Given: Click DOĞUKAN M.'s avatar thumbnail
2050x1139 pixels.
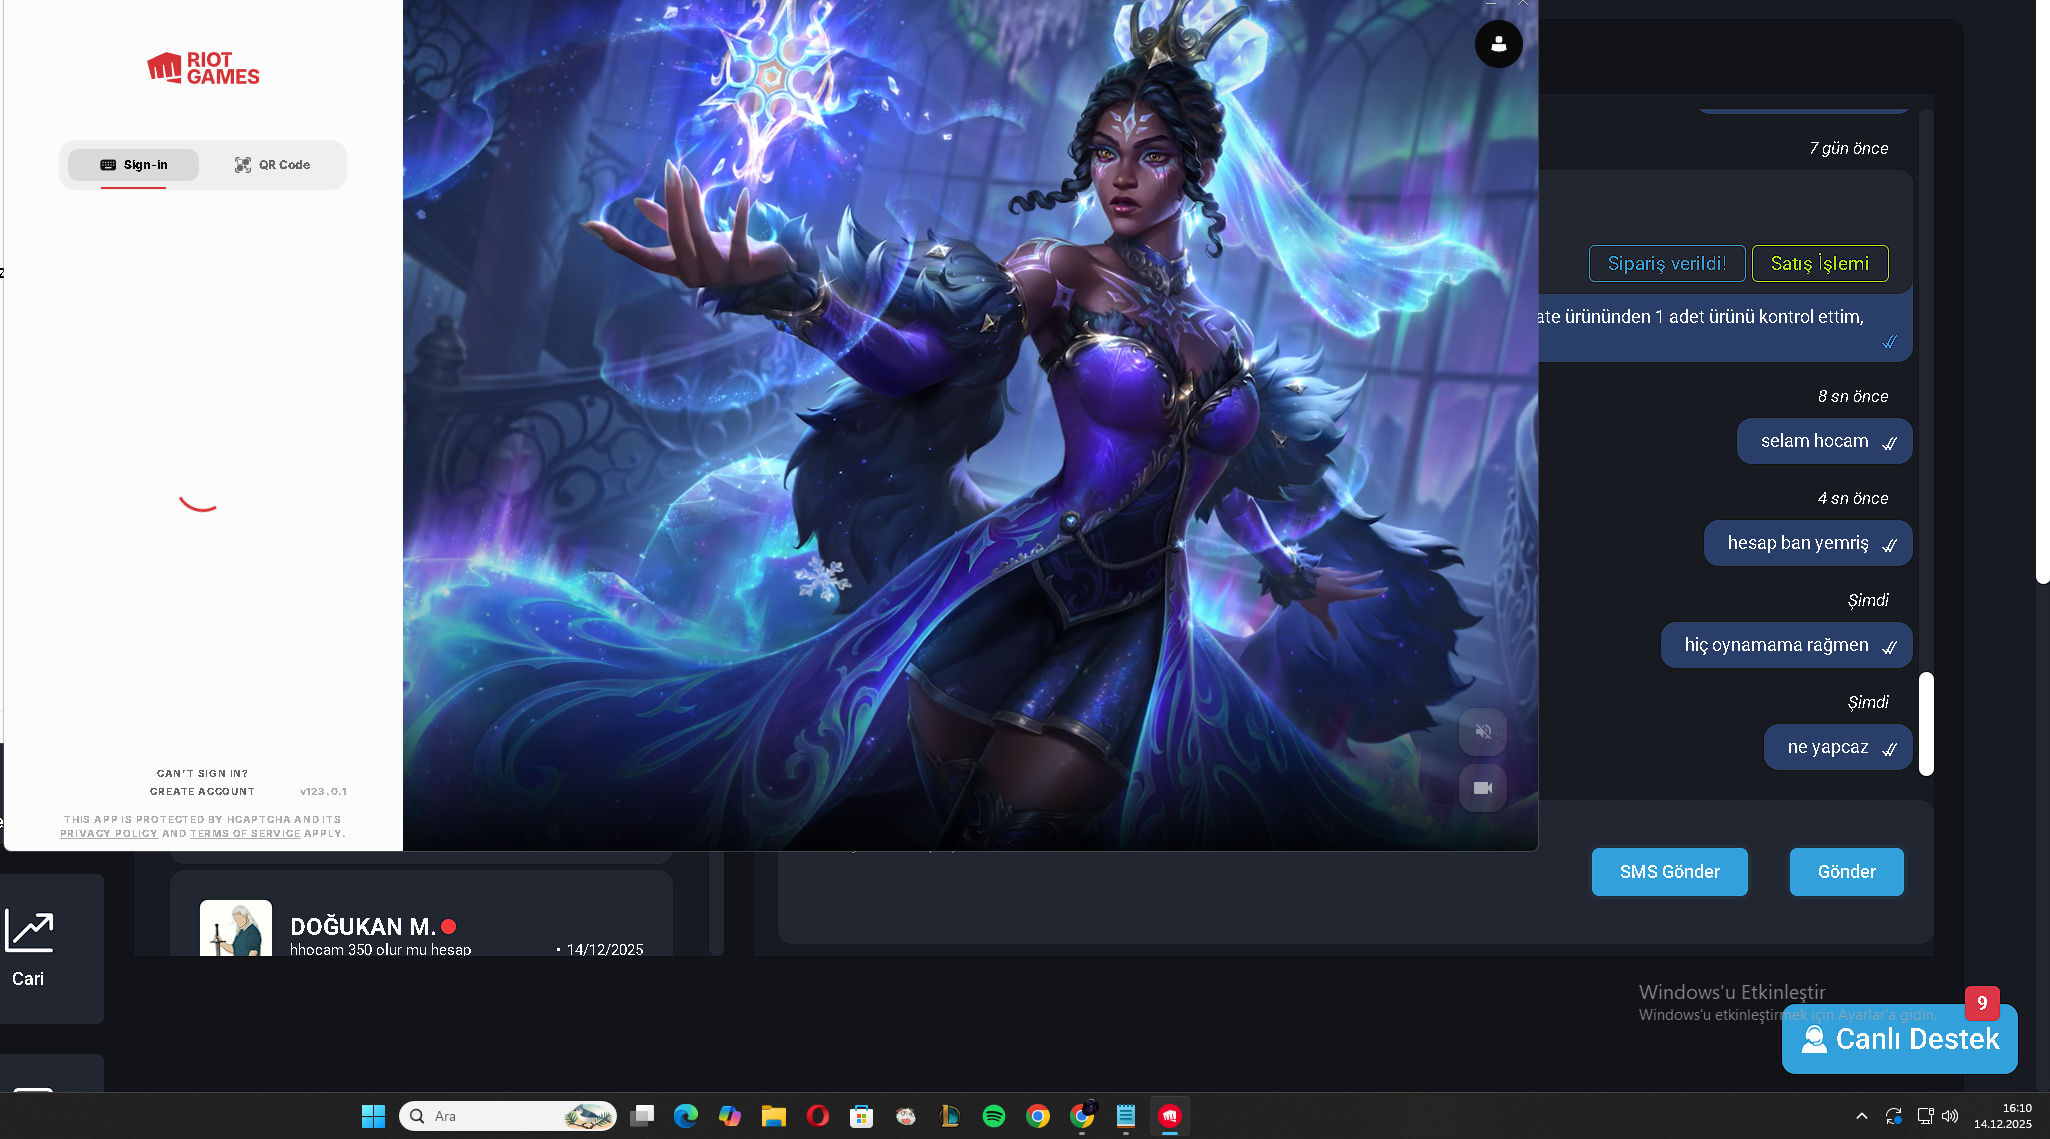Looking at the screenshot, I should (236, 928).
